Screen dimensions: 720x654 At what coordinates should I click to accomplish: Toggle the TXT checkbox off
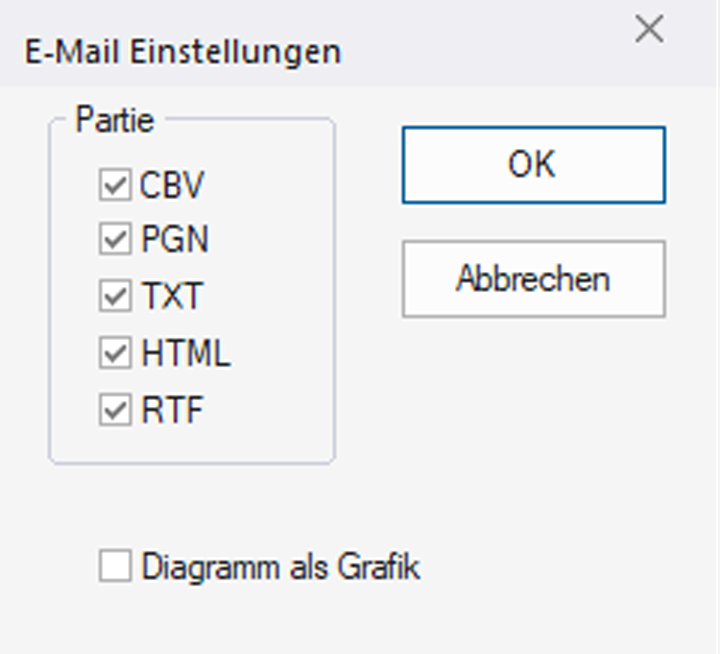[x=115, y=297]
